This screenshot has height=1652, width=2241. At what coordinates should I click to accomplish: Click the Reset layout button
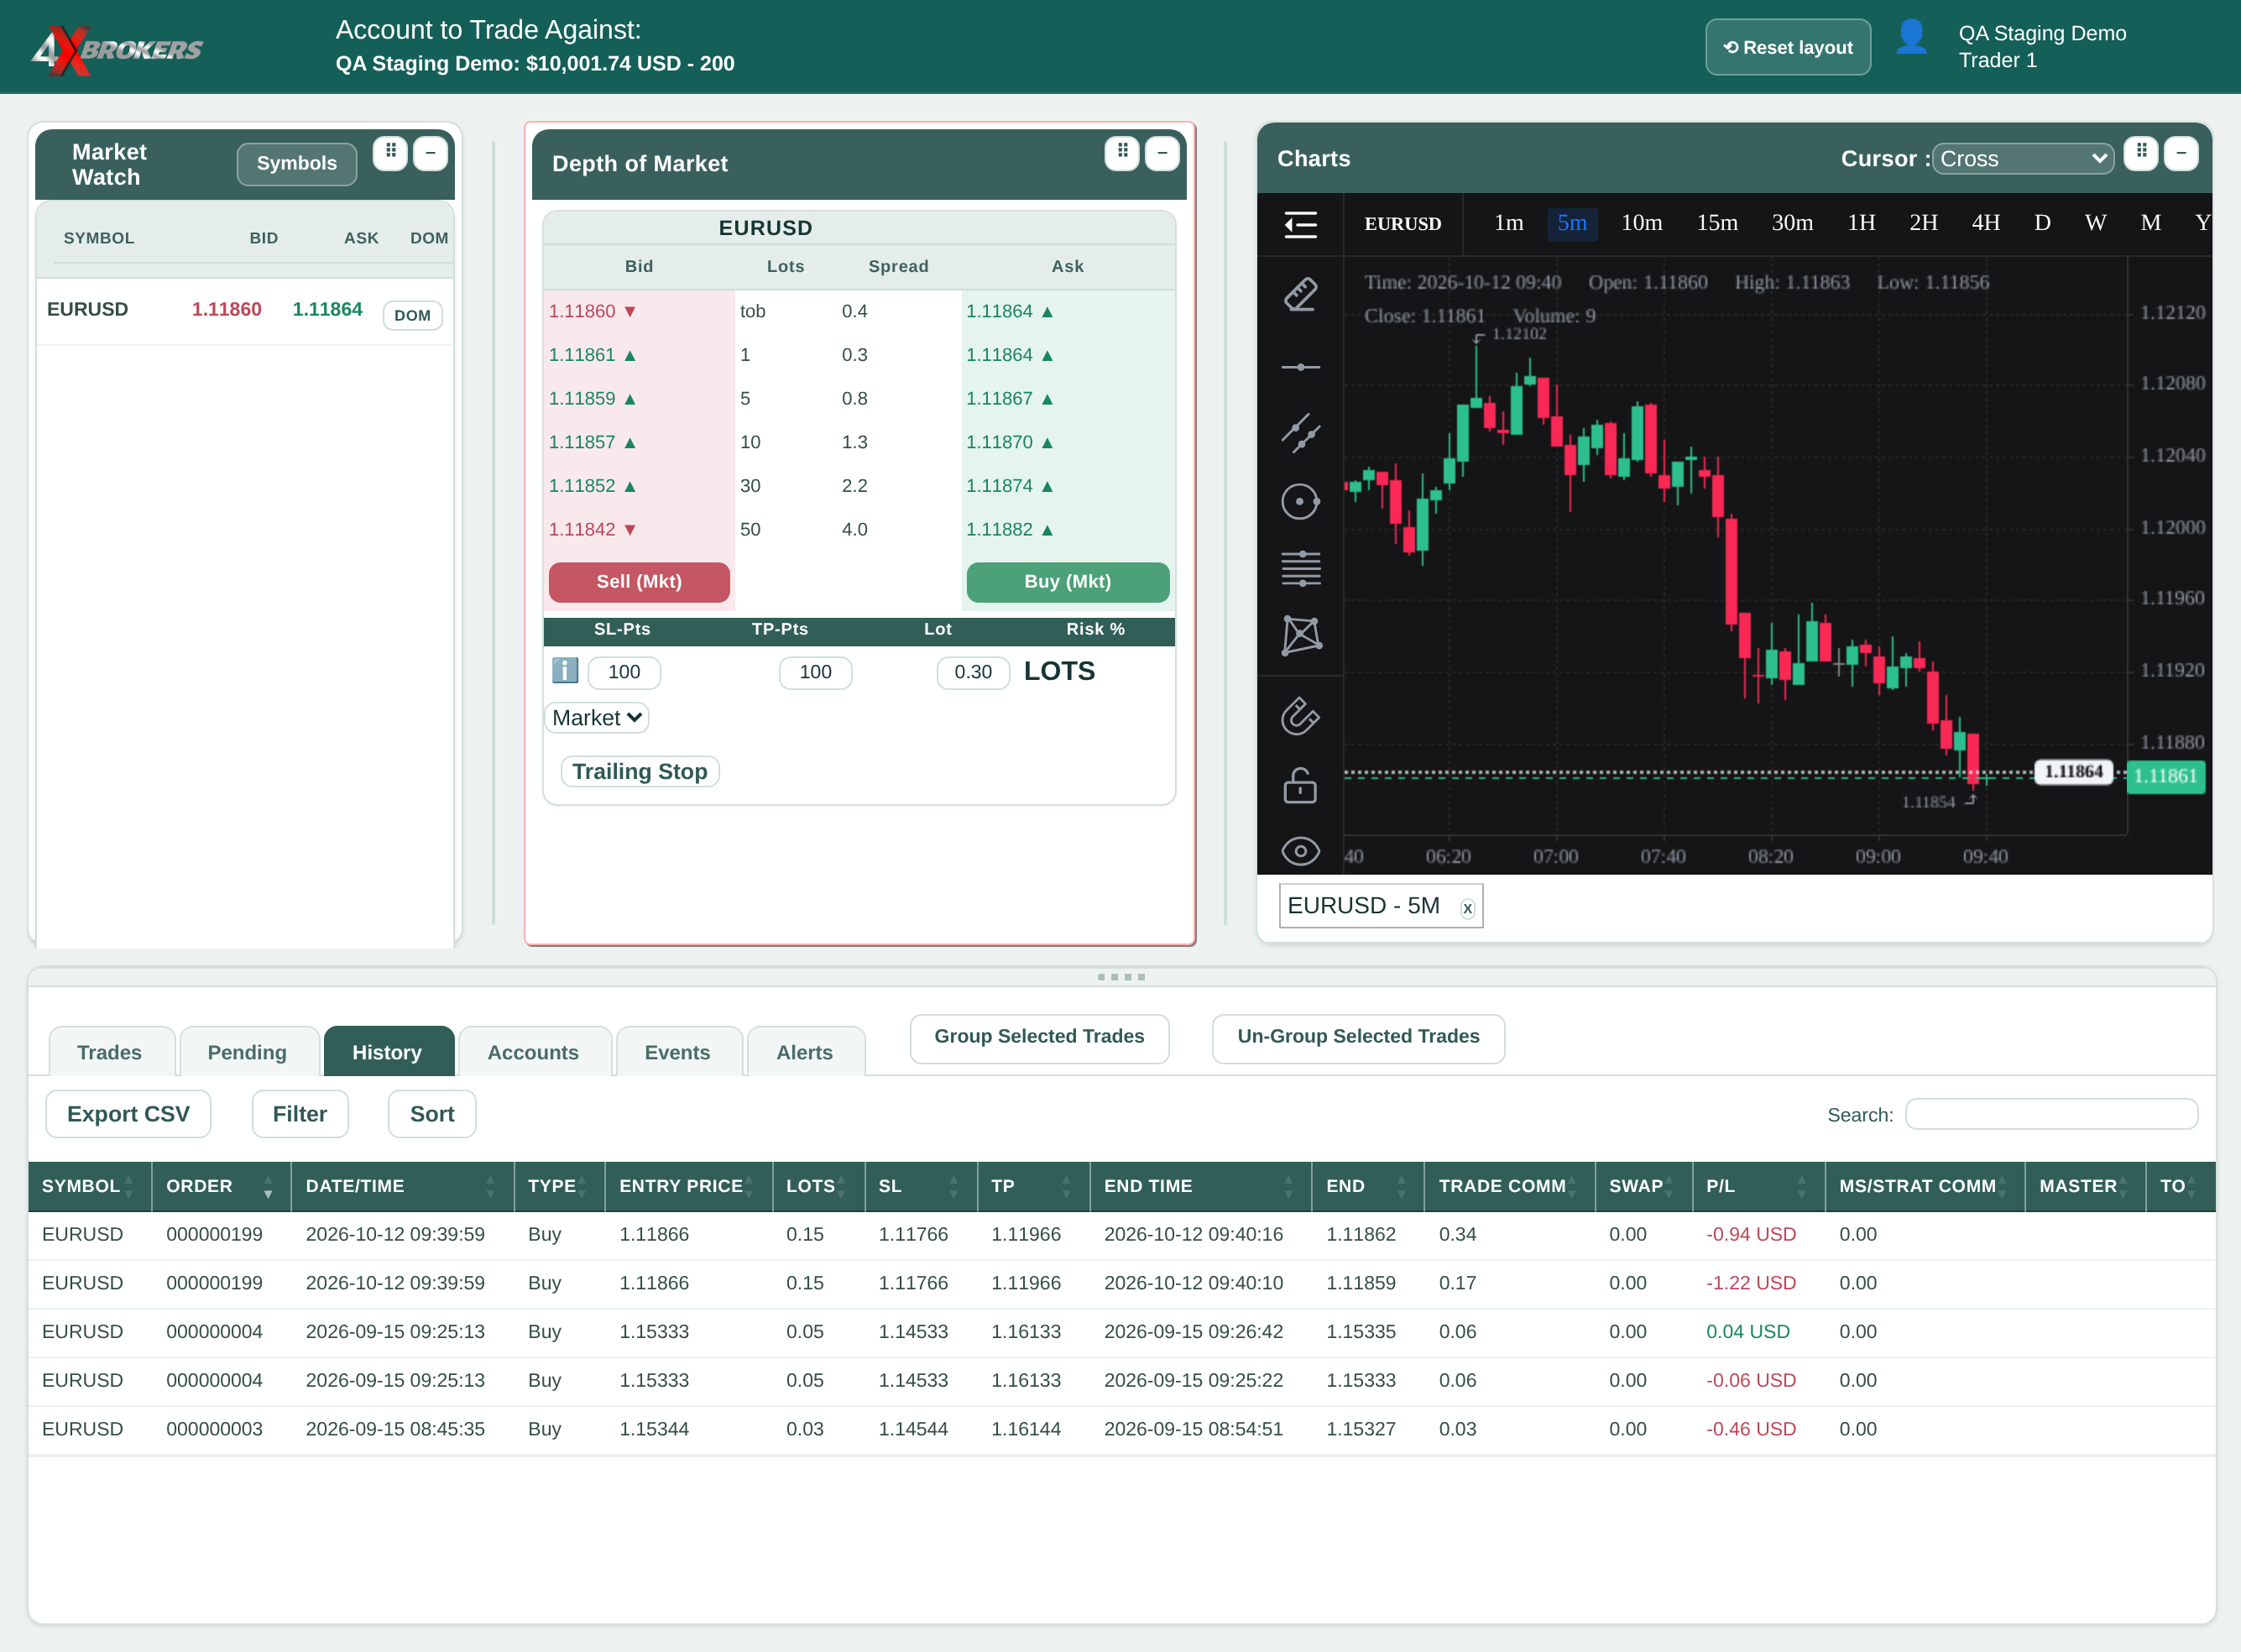point(1787,47)
